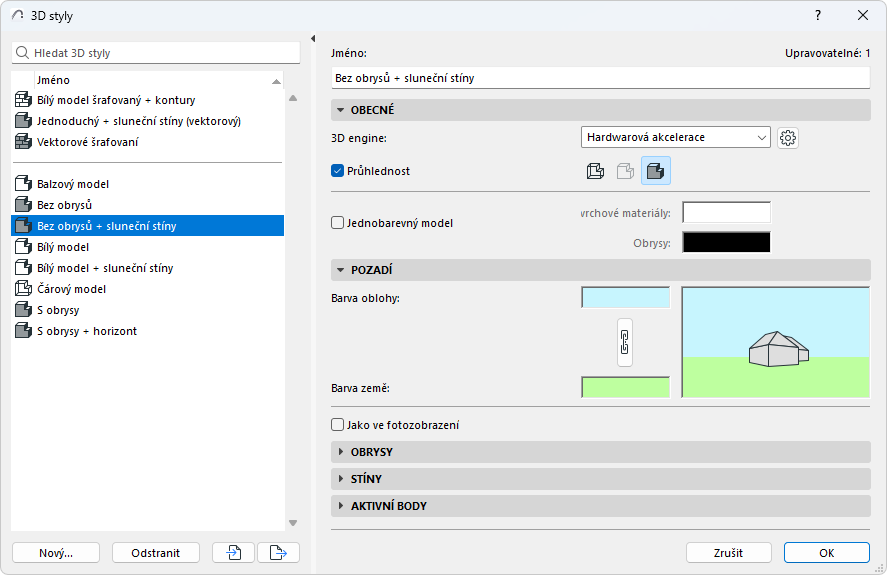Click Zrušit button
The image size is (887, 575).
pyautogui.click(x=729, y=552)
